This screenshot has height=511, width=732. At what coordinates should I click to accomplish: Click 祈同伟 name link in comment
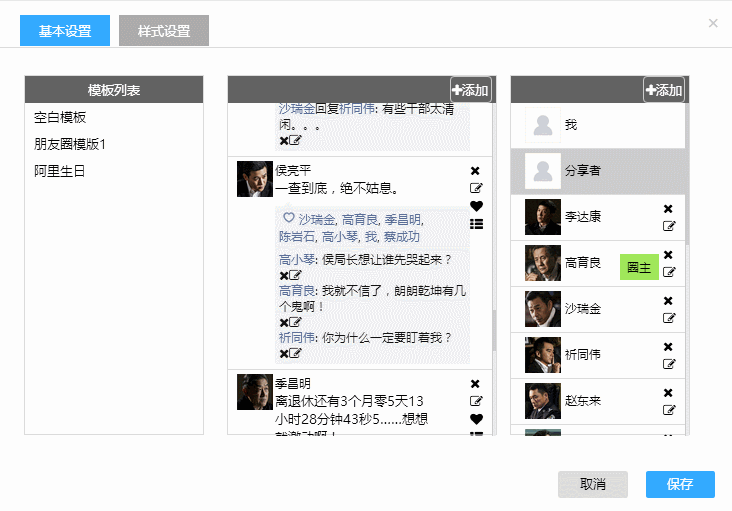tap(297, 337)
